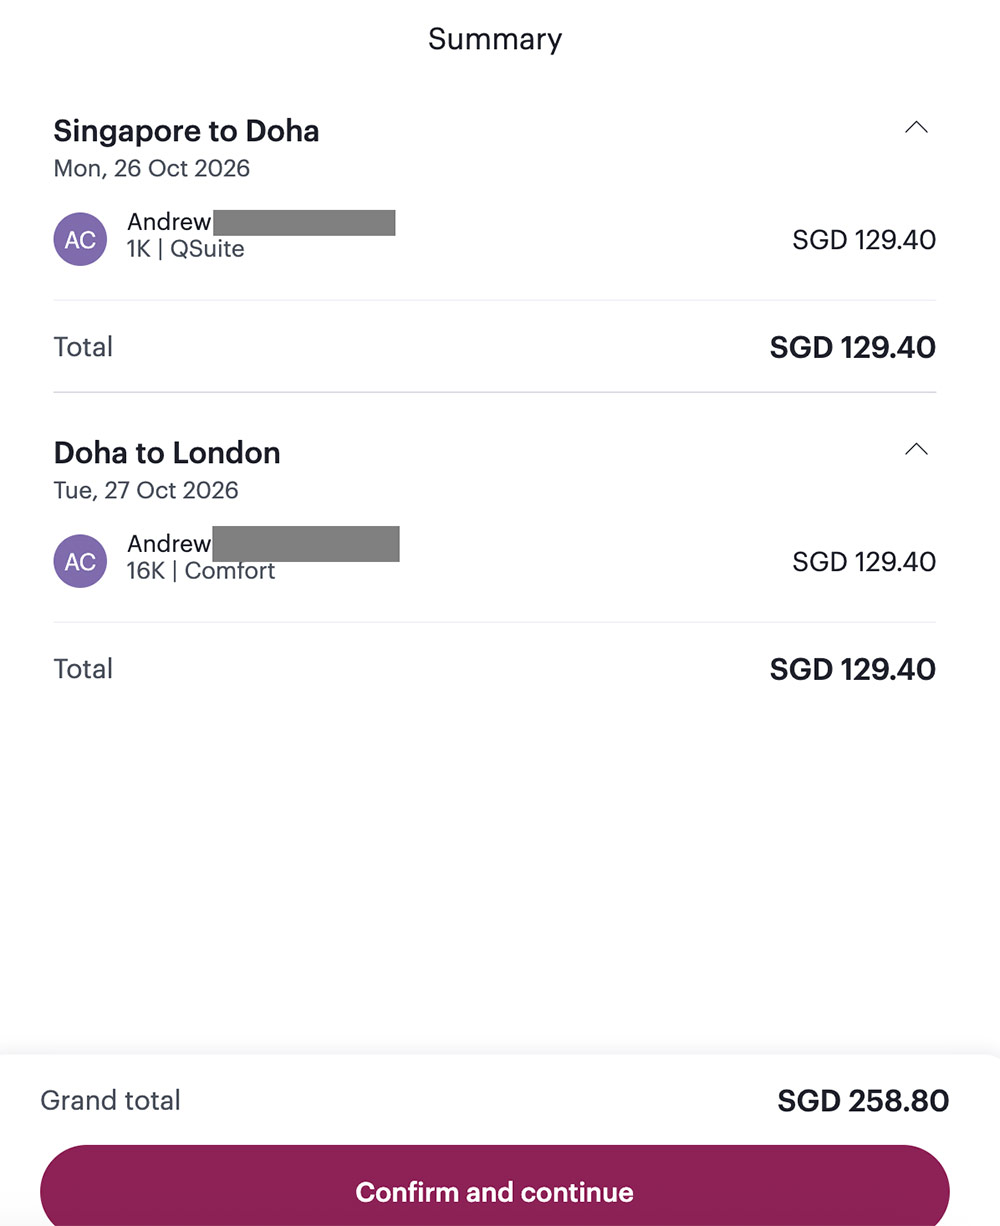Click the Summary page title
The image size is (1000, 1226).
tap(495, 39)
